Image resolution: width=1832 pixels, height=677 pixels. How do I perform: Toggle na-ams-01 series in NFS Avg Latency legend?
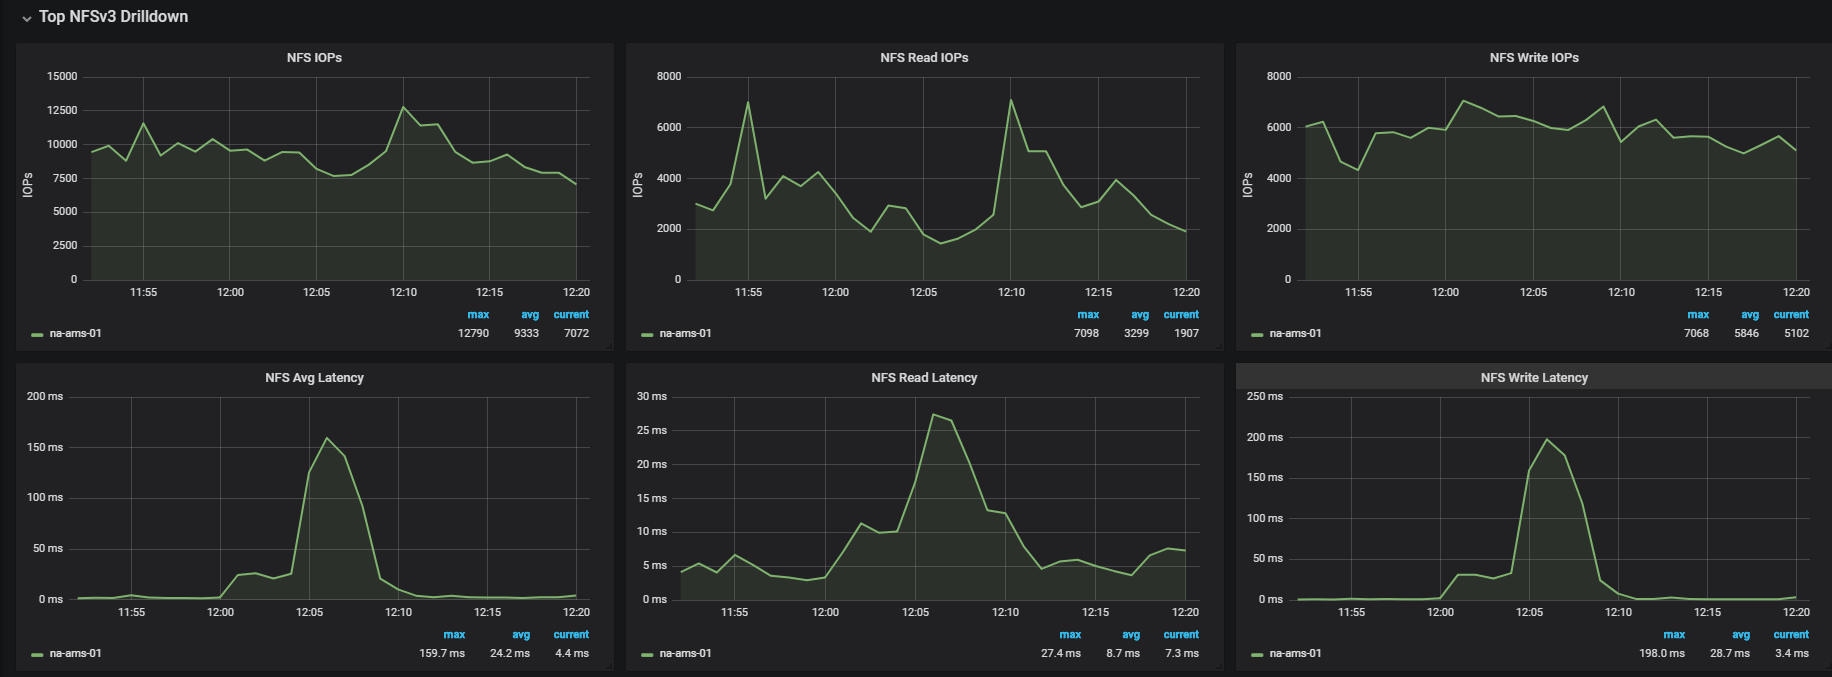pyautogui.click(x=75, y=654)
